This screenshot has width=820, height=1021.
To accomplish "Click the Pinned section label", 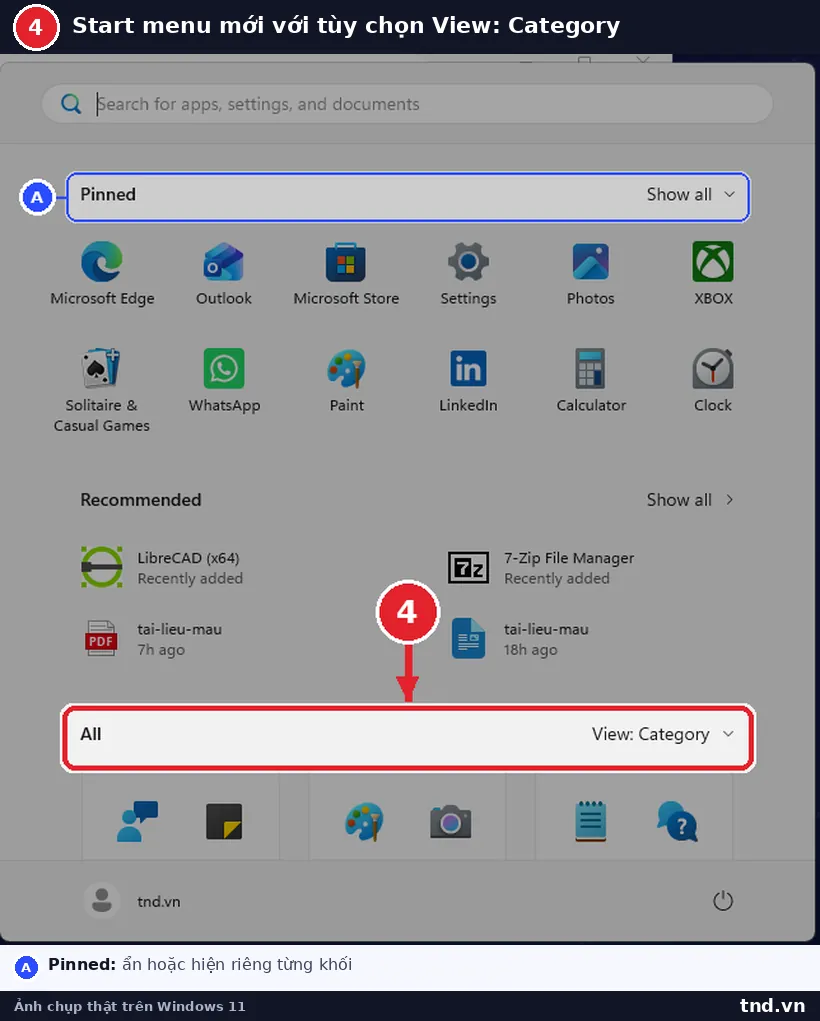I will pos(108,194).
